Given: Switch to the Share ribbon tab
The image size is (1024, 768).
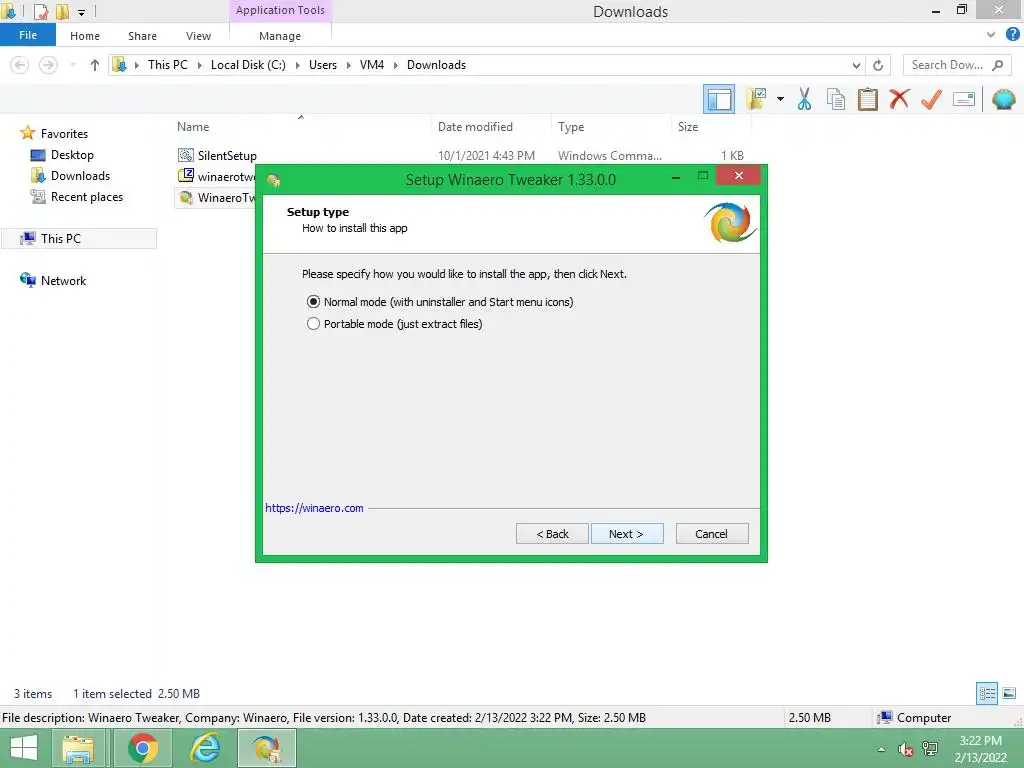Looking at the screenshot, I should pos(142,36).
